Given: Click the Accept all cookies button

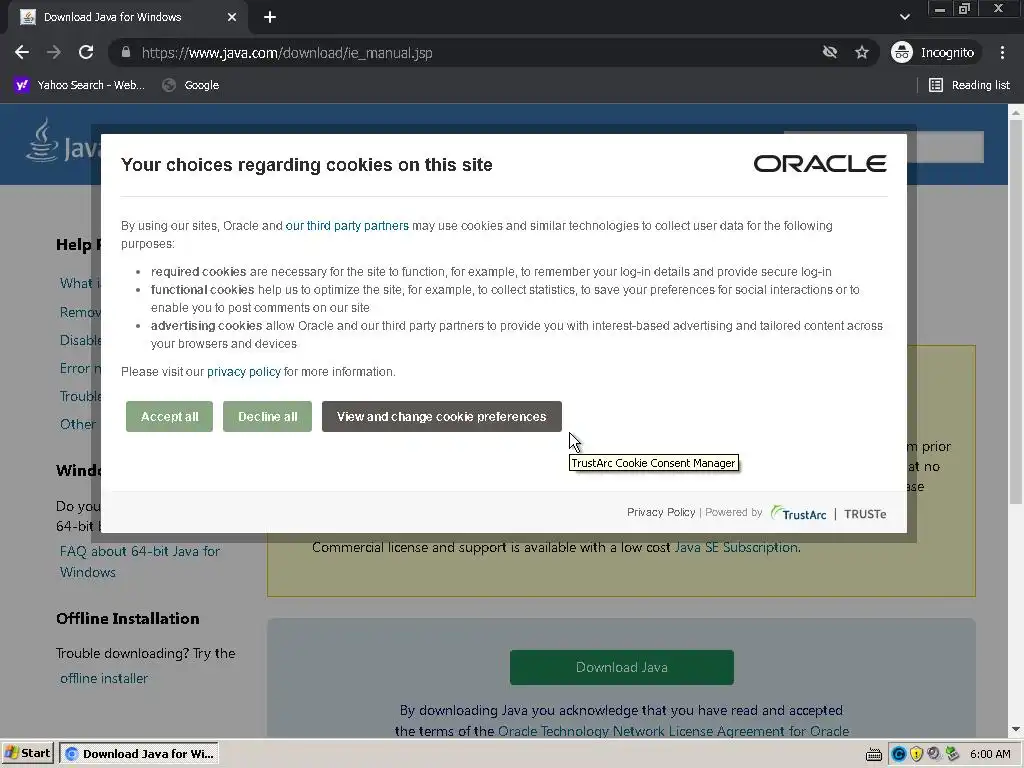Looking at the screenshot, I should (x=169, y=417).
